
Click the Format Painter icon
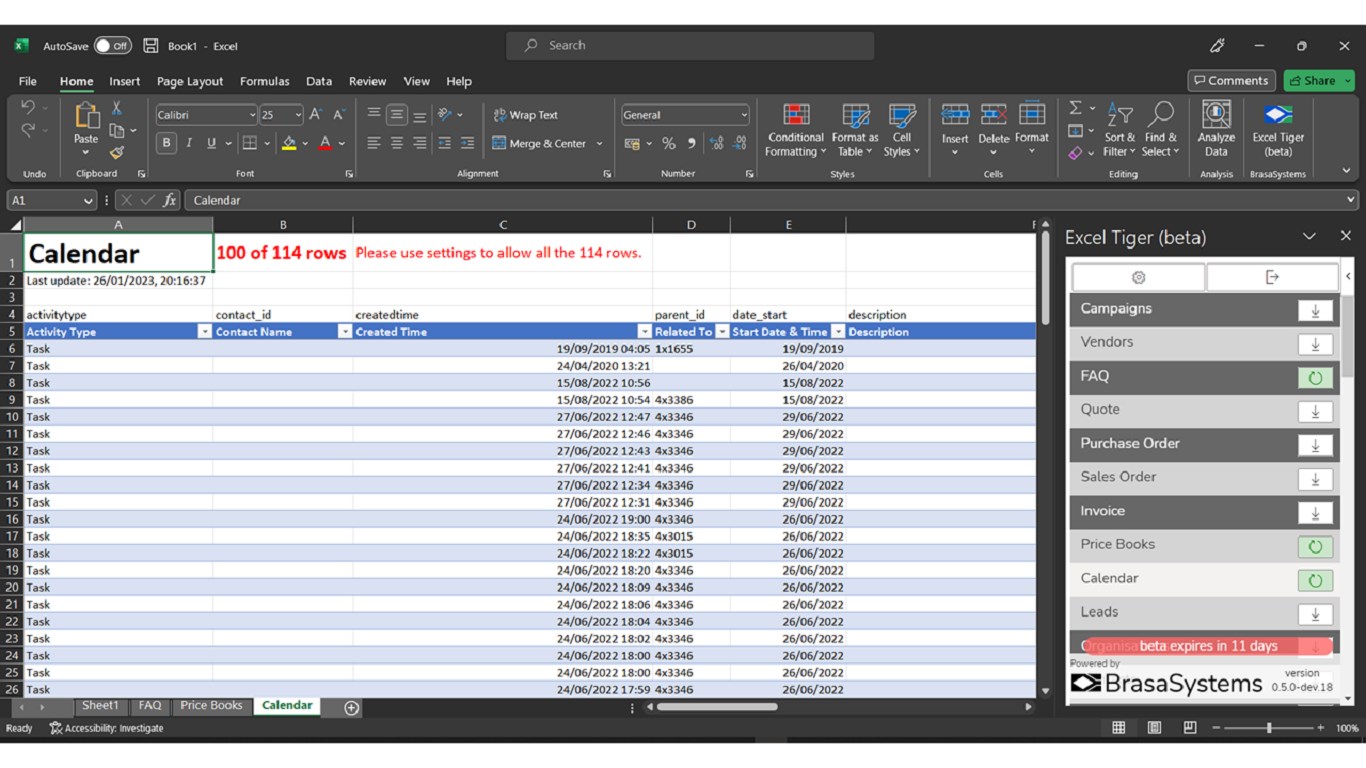(117, 153)
